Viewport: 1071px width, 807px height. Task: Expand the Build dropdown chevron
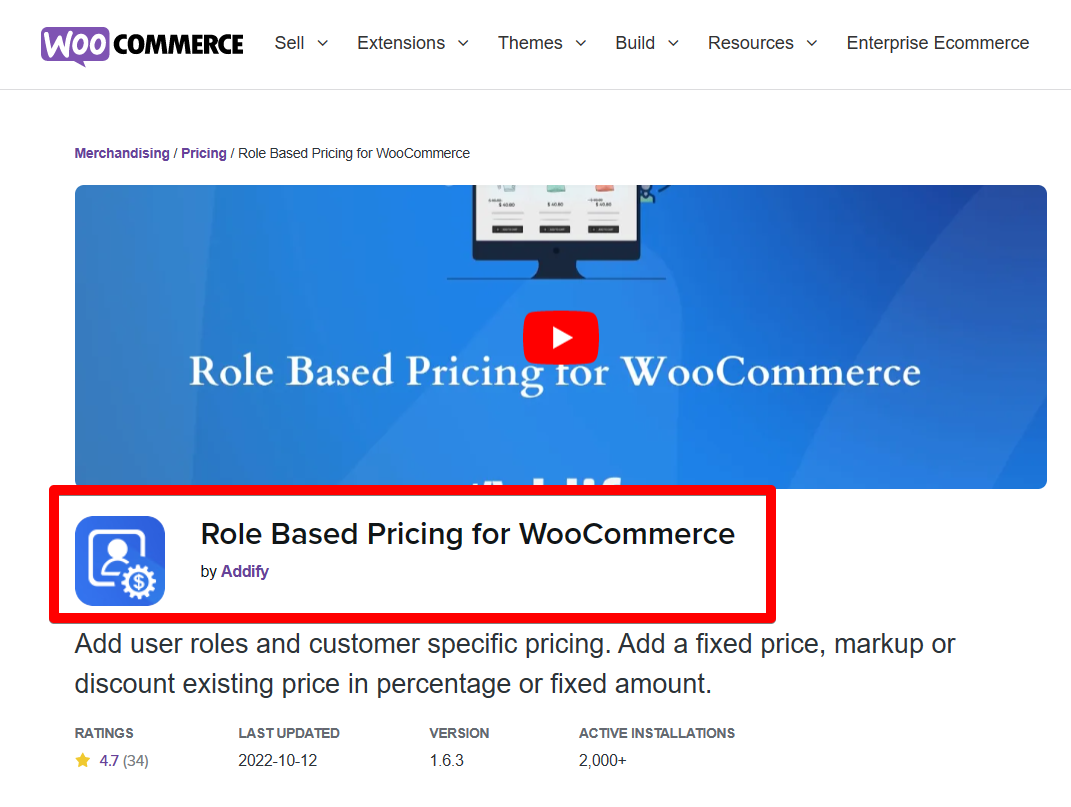pyautogui.click(x=673, y=43)
